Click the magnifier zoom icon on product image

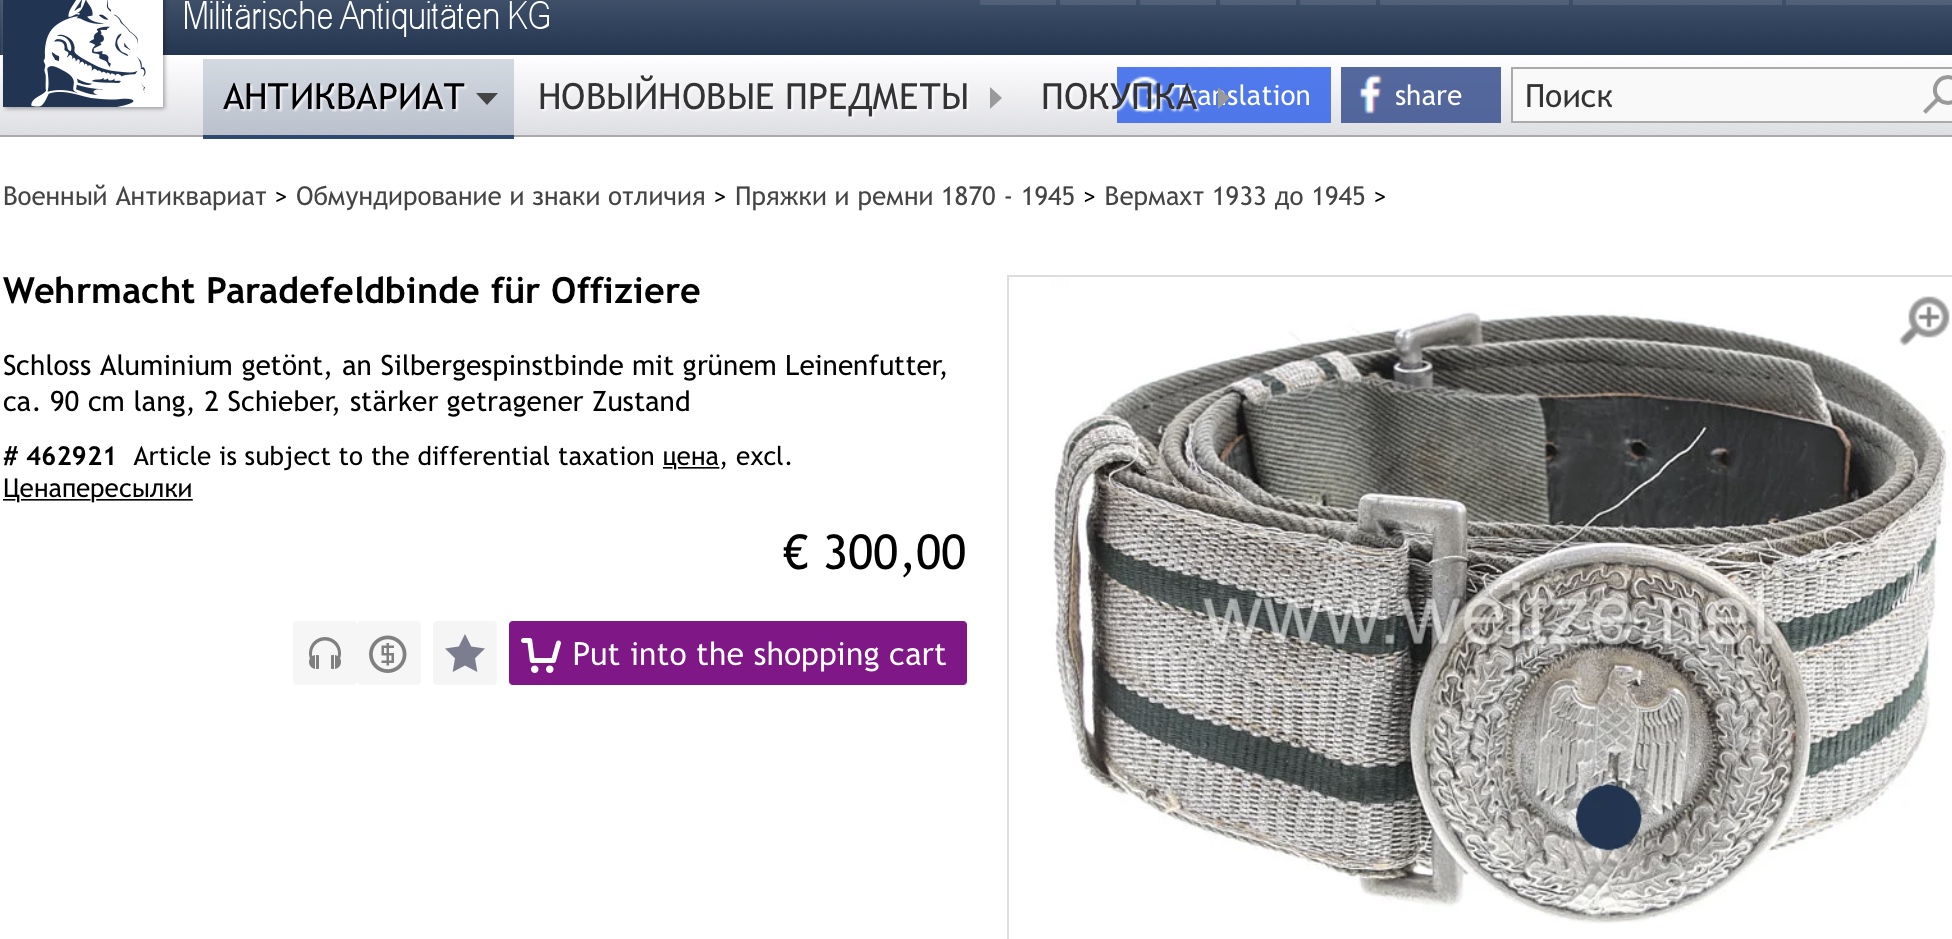coord(1925,320)
